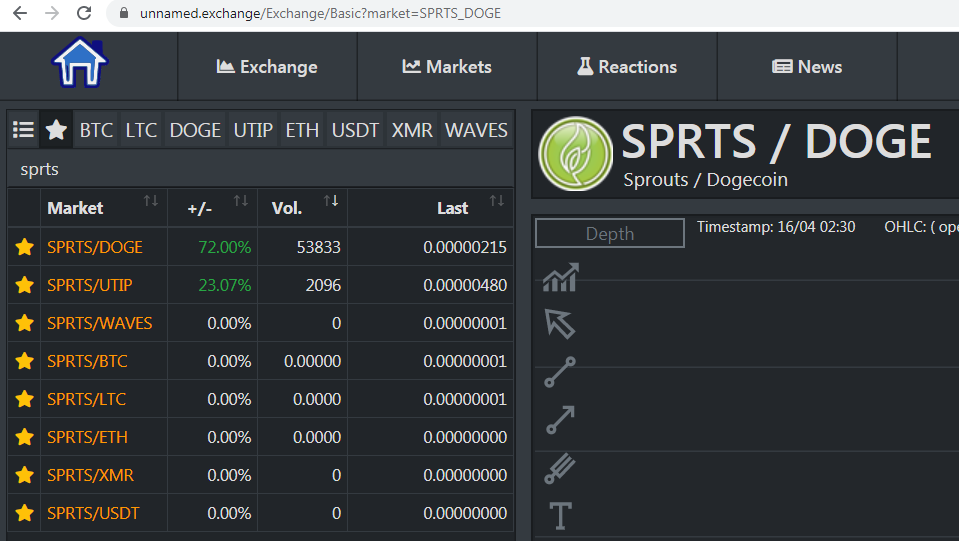The height and width of the screenshot is (541, 959).
Task: Click last price 0.00000215
Action: (465, 247)
